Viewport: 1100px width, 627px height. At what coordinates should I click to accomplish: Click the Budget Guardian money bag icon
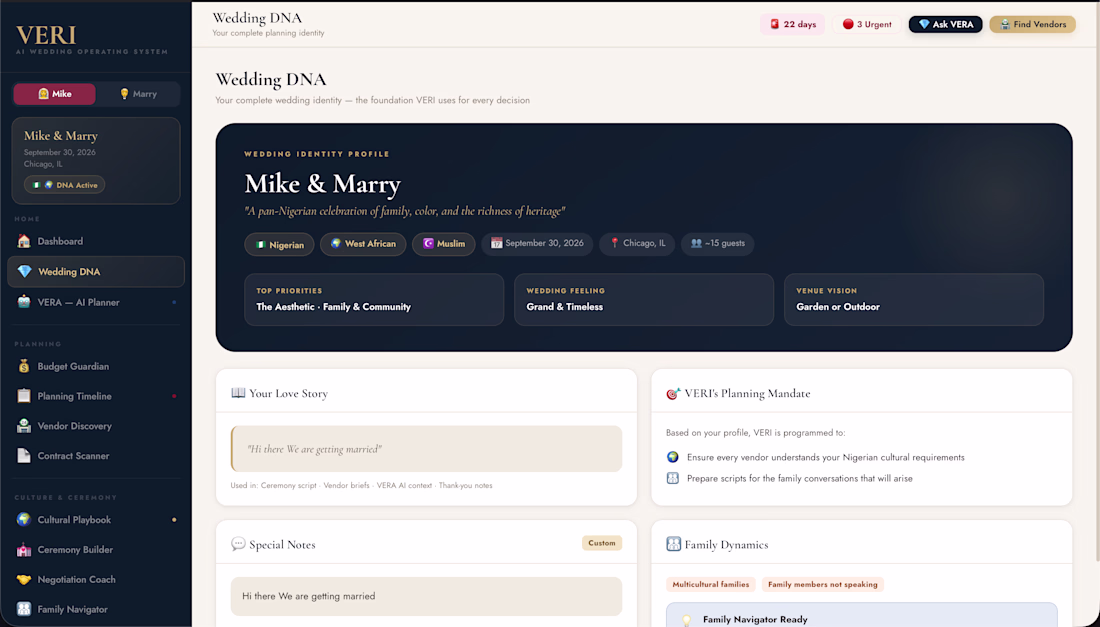(x=24, y=366)
